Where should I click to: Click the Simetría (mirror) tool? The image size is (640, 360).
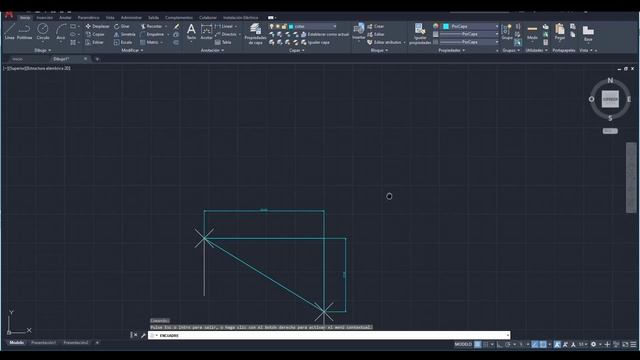(x=124, y=34)
